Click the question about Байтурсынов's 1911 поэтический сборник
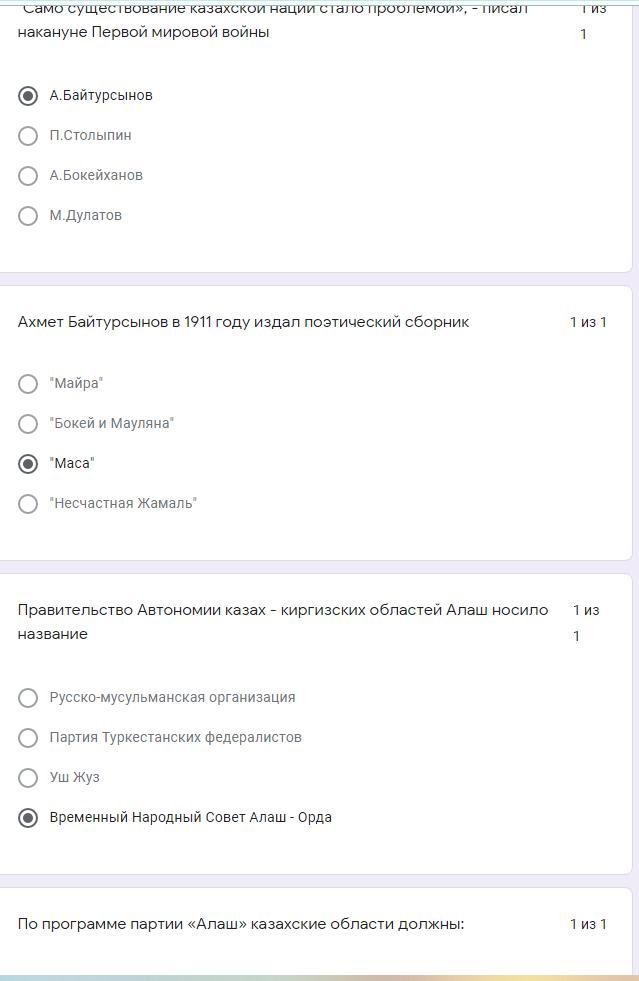This screenshot has width=639, height=981. (243, 322)
